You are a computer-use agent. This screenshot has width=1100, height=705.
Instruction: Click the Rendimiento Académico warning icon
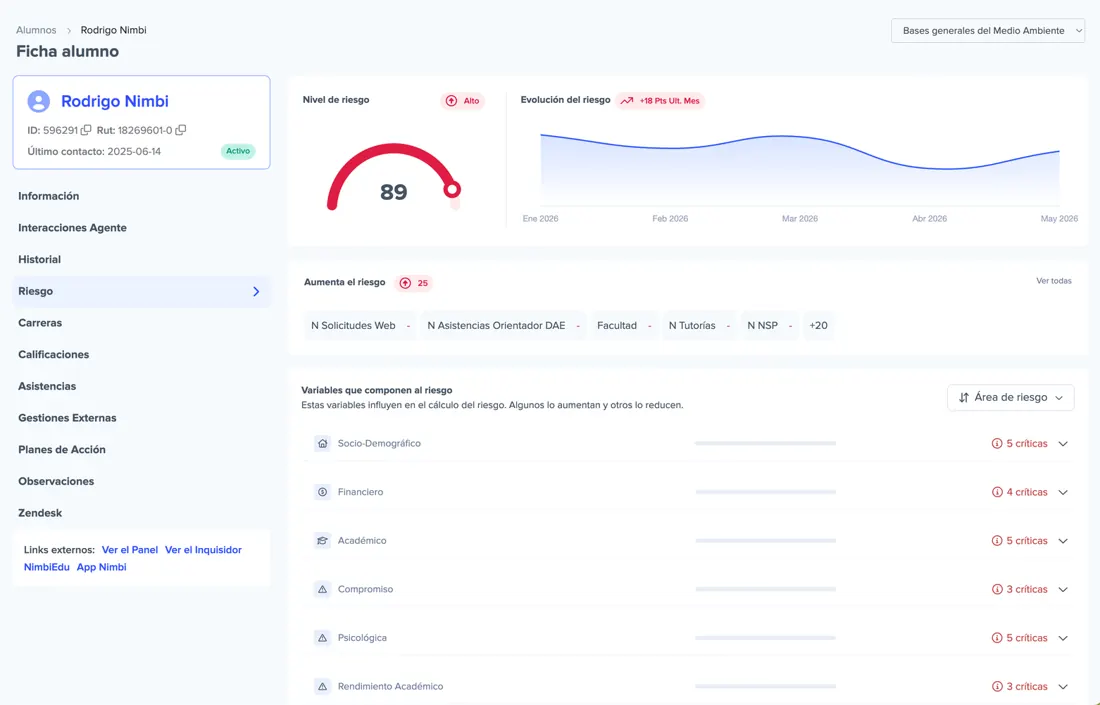(x=322, y=686)
